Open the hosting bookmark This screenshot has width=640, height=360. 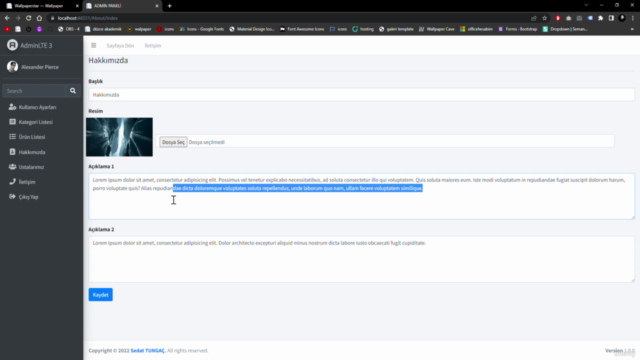click(x=363, y=29)
